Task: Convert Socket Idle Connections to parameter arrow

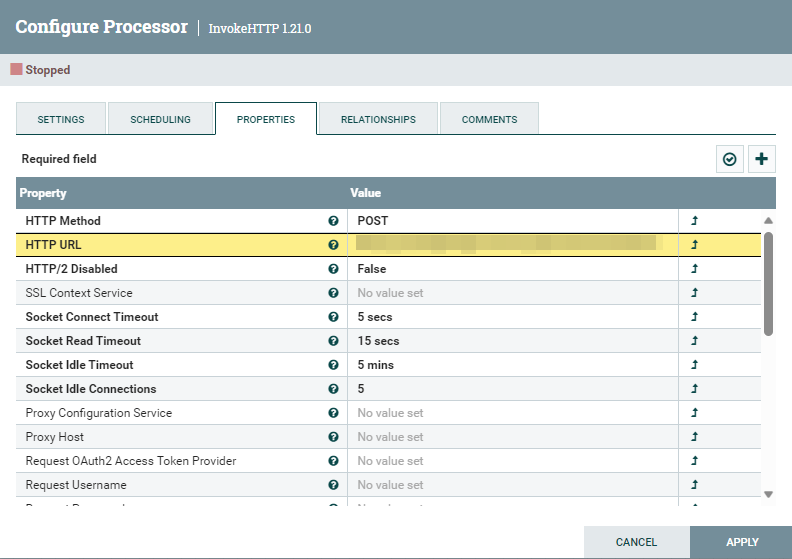Action: [695, 389]
